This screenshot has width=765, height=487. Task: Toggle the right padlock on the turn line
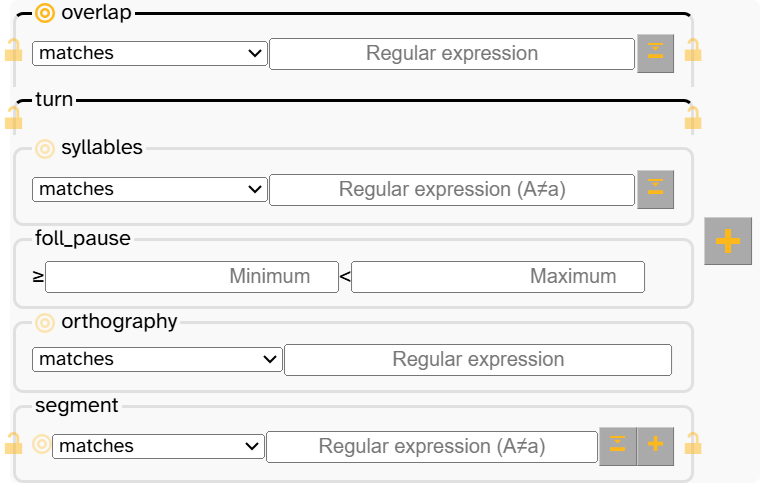click(692, 119)
